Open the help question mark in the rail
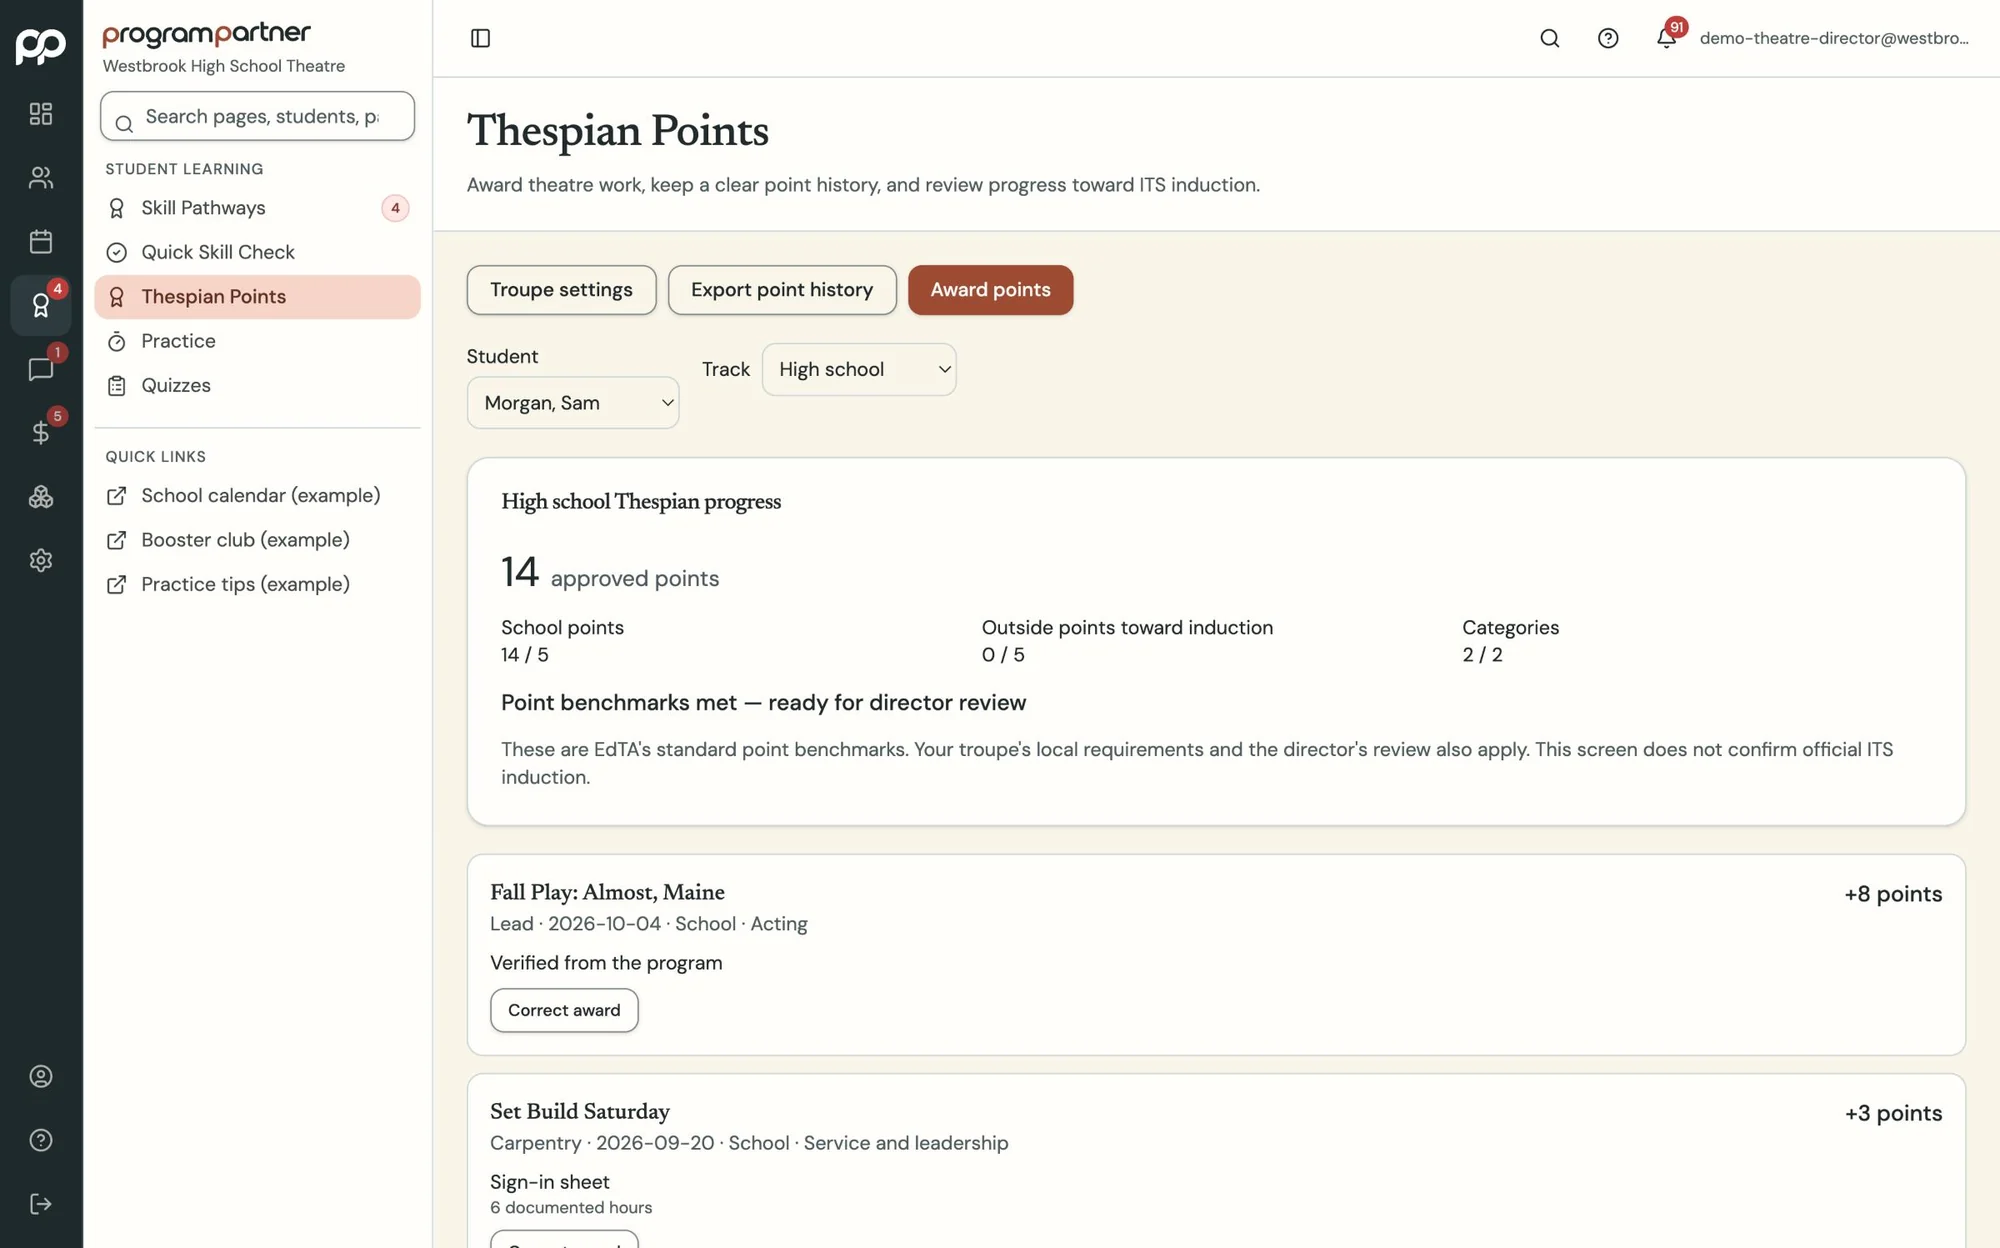 [x=41, y=1140]
